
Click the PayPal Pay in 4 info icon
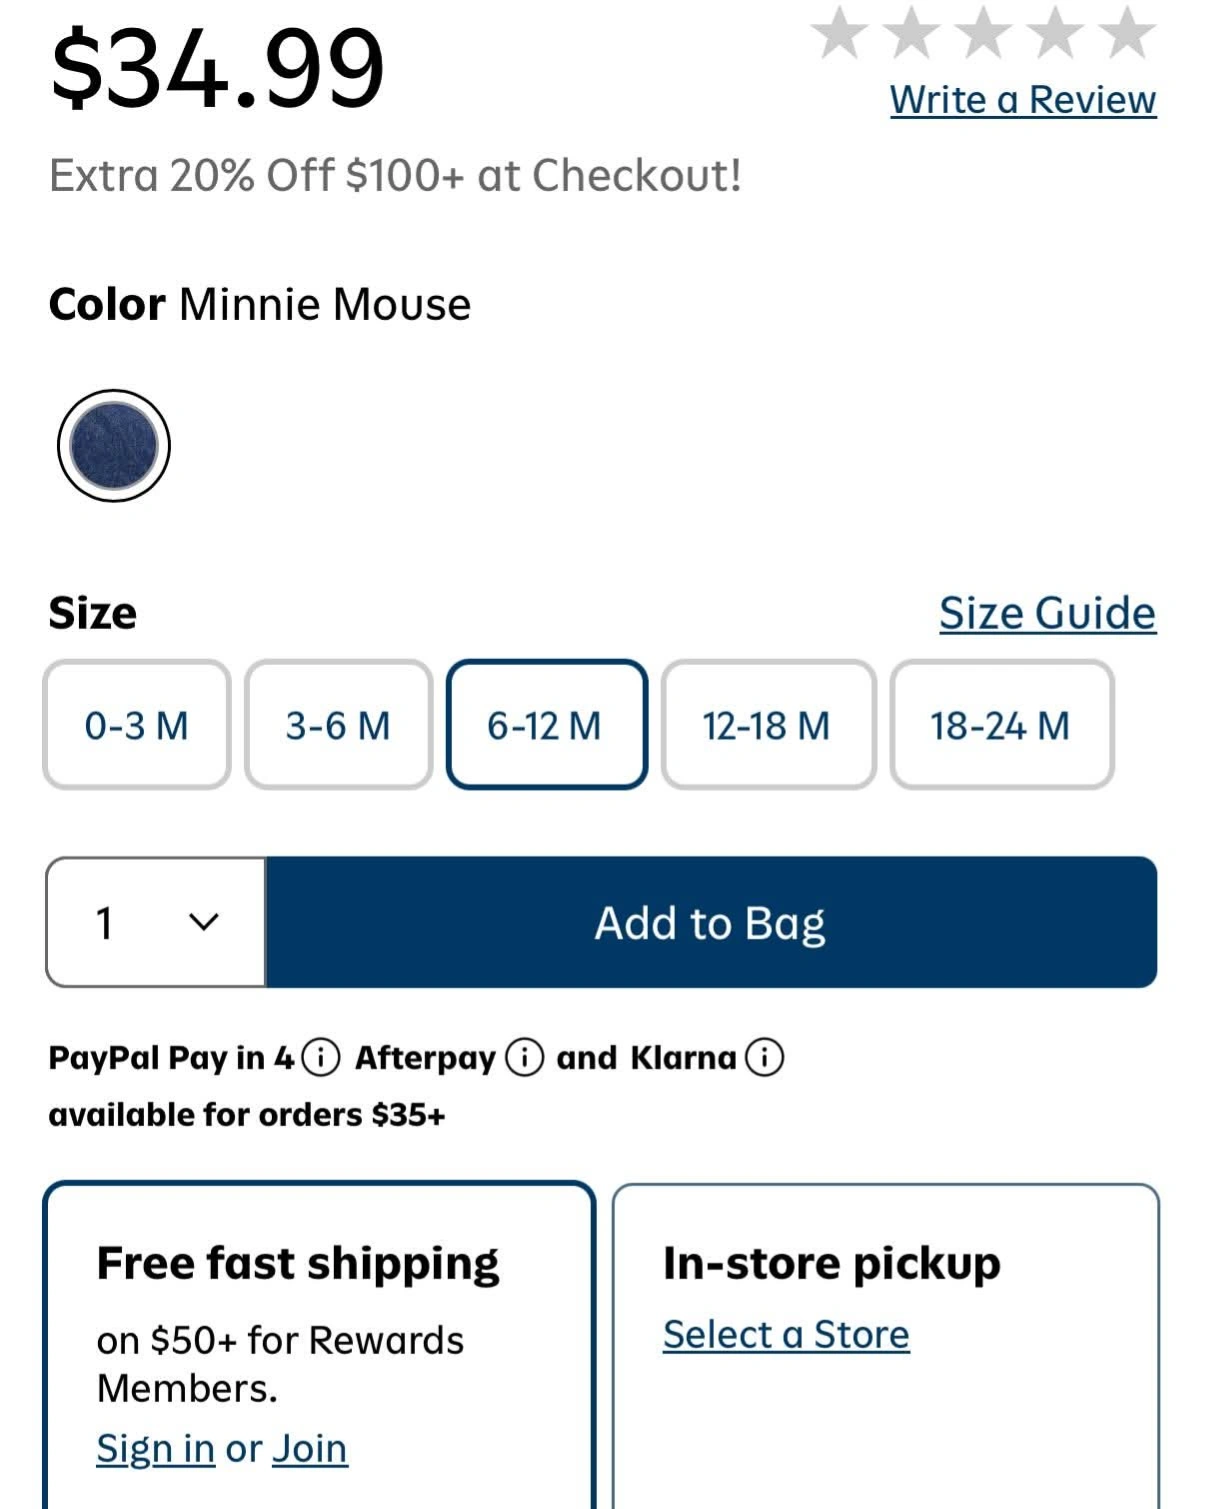pyautogui.click(x=320, y=1057)
